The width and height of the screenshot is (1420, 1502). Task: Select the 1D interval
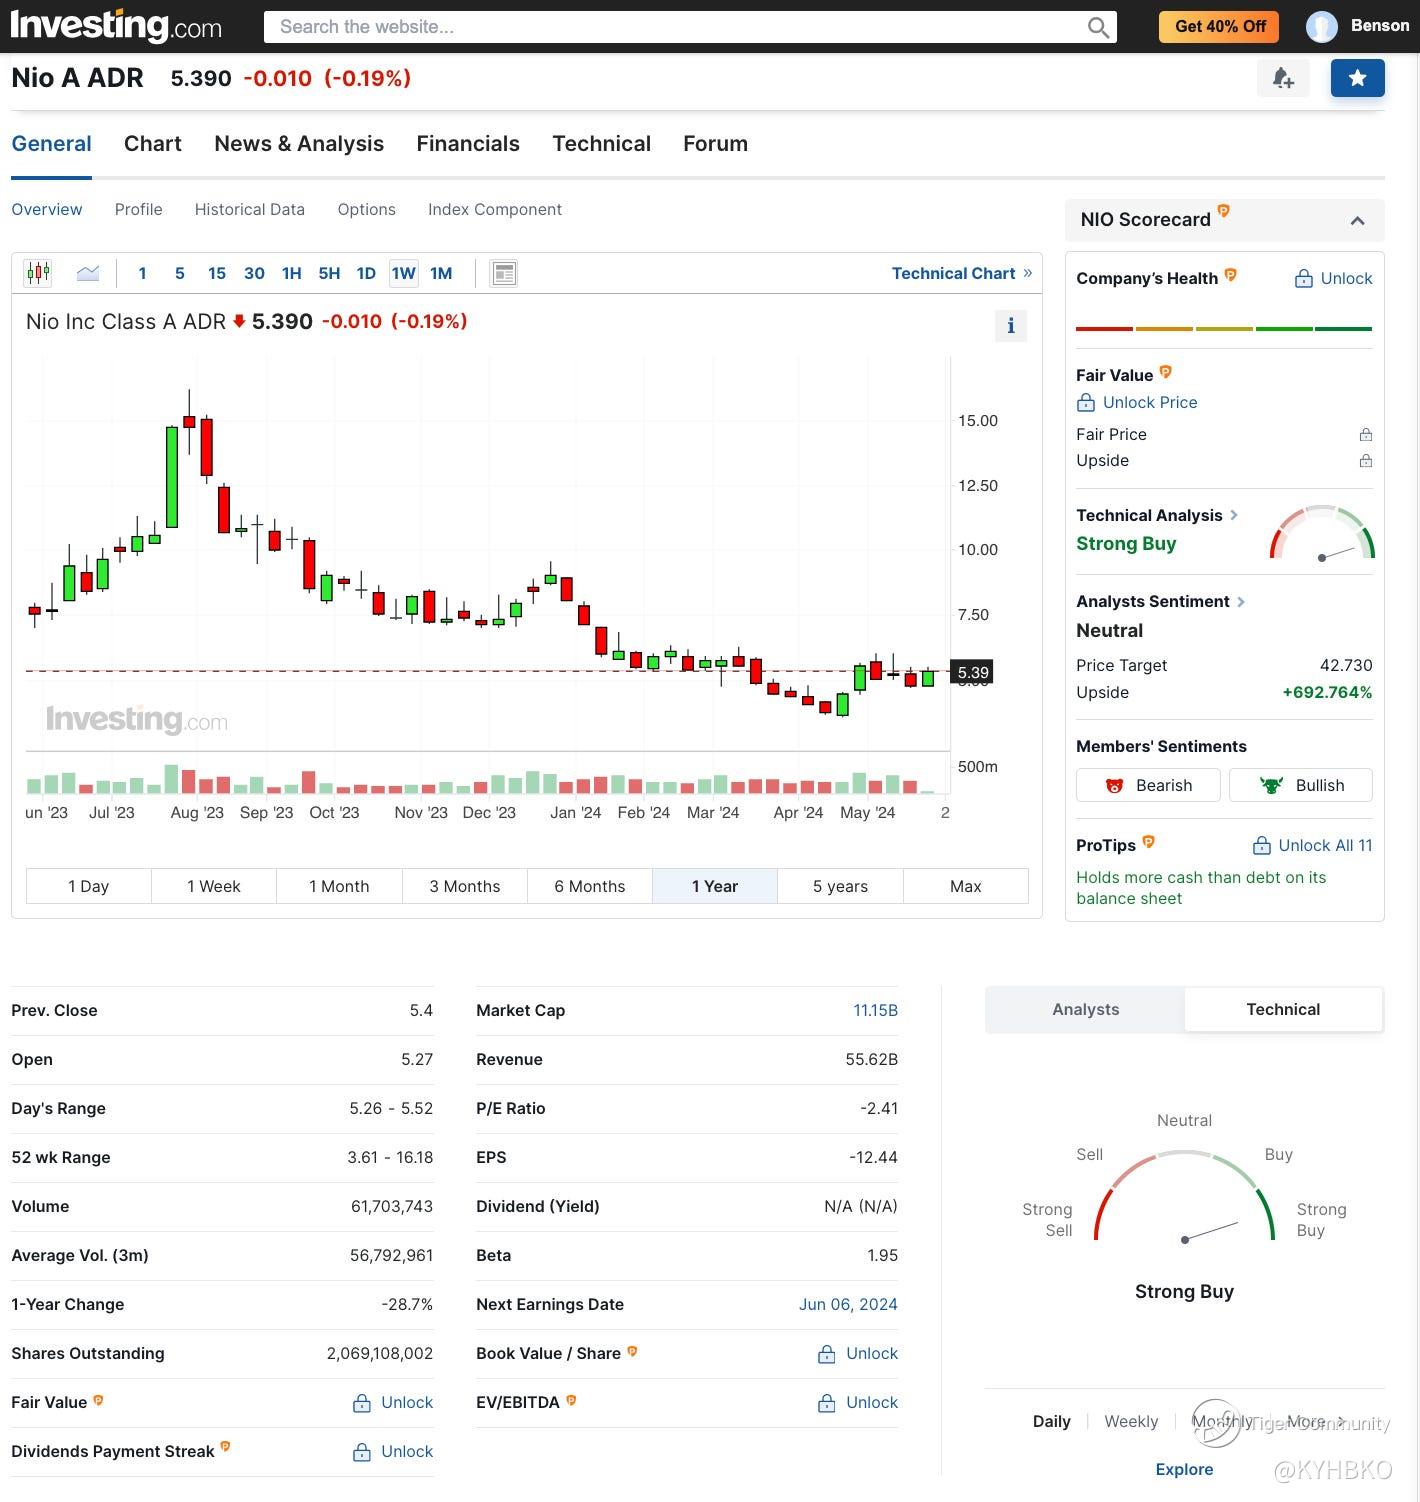366,273
